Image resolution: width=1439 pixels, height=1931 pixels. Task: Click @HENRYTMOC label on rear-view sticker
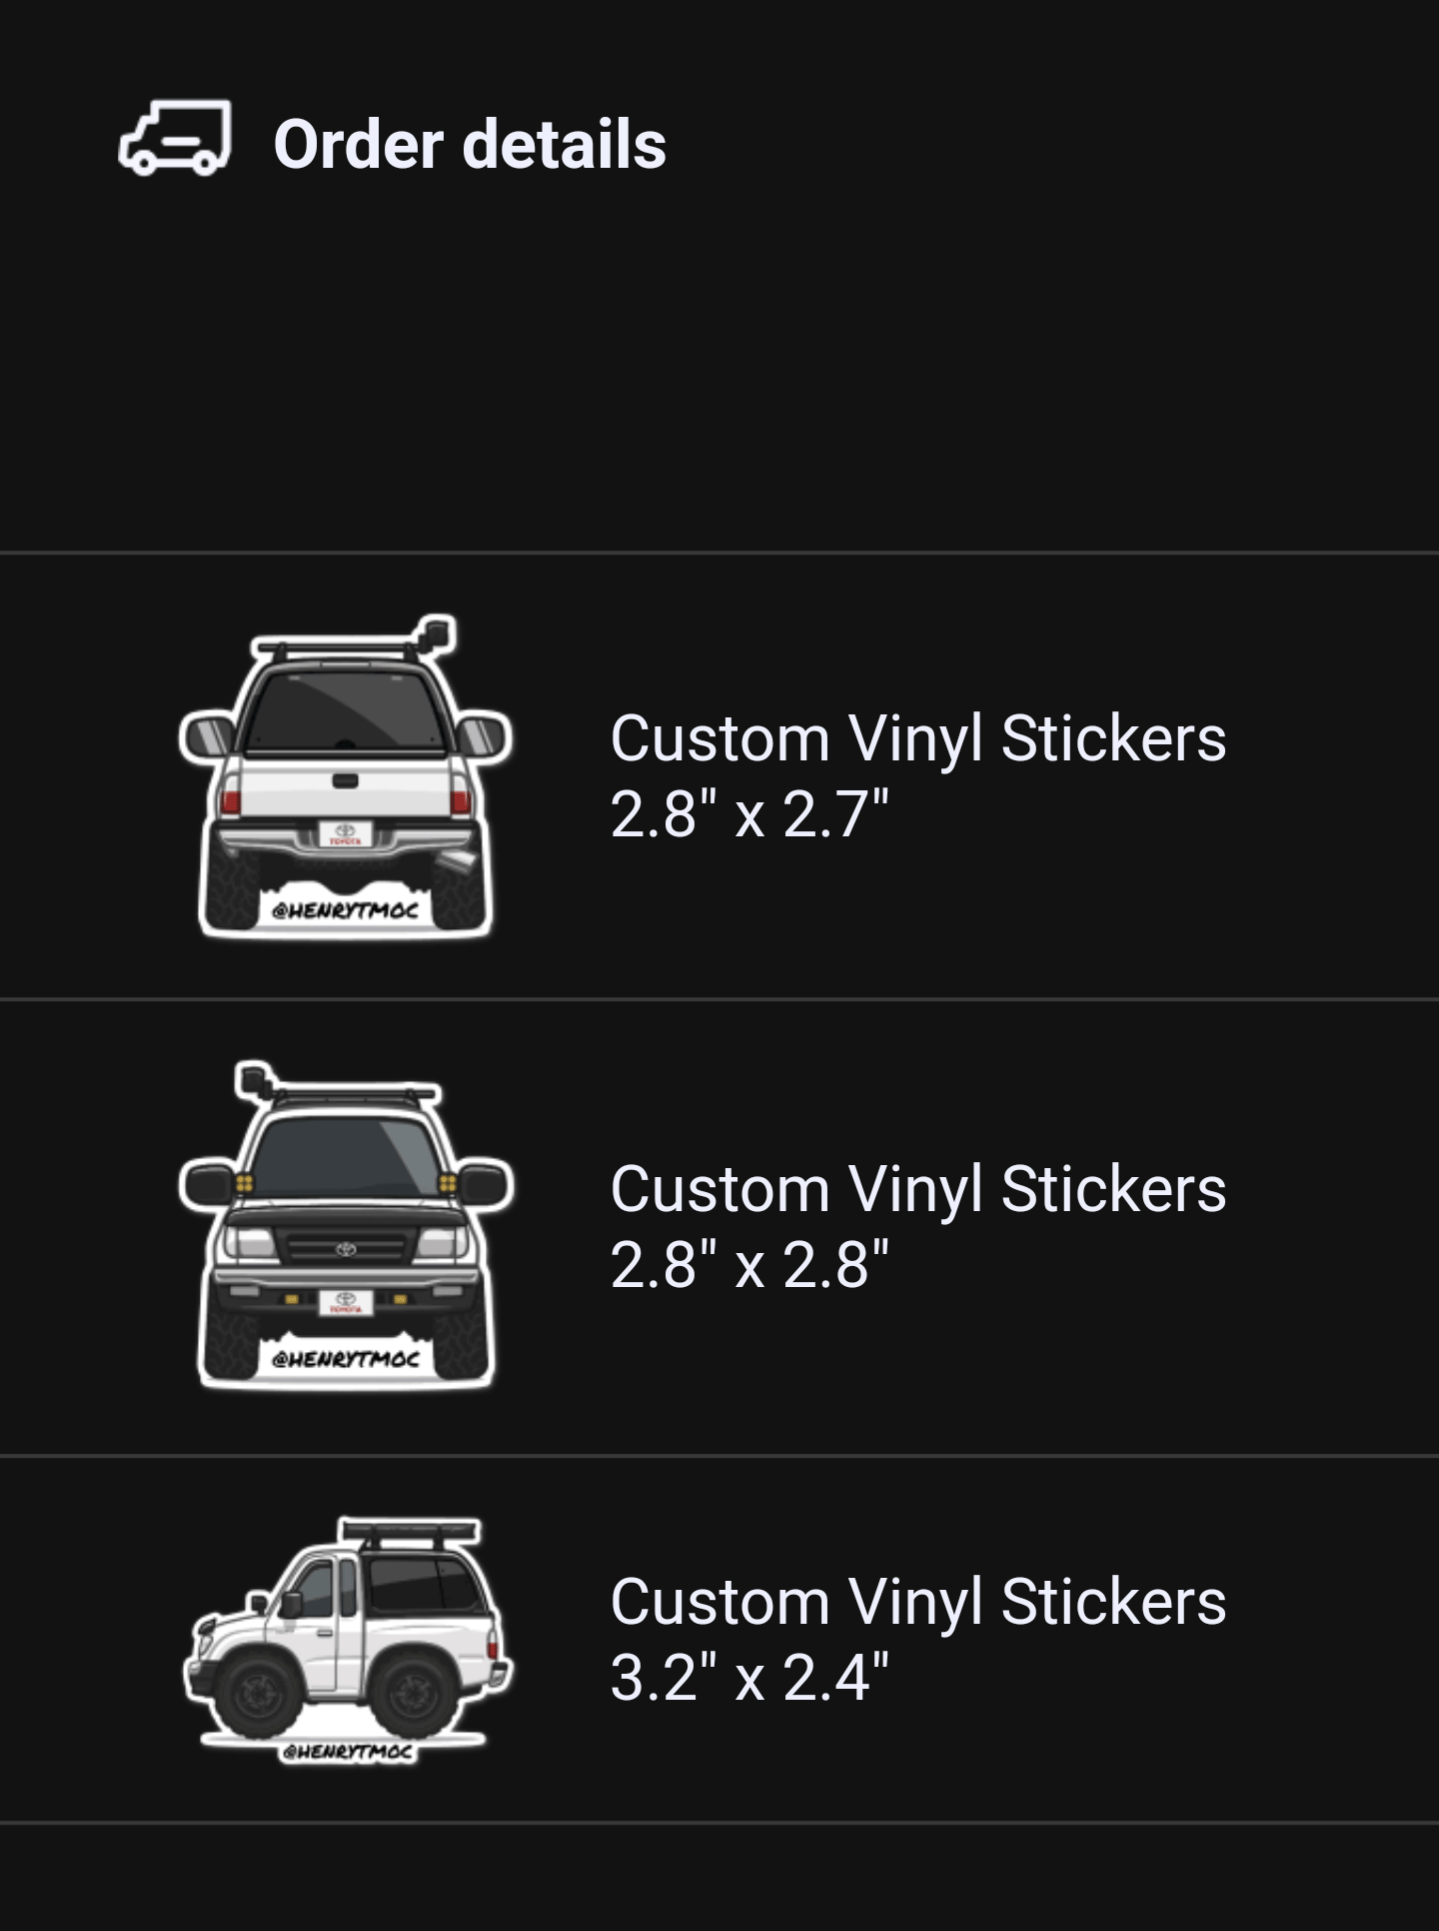pos(345,911)
